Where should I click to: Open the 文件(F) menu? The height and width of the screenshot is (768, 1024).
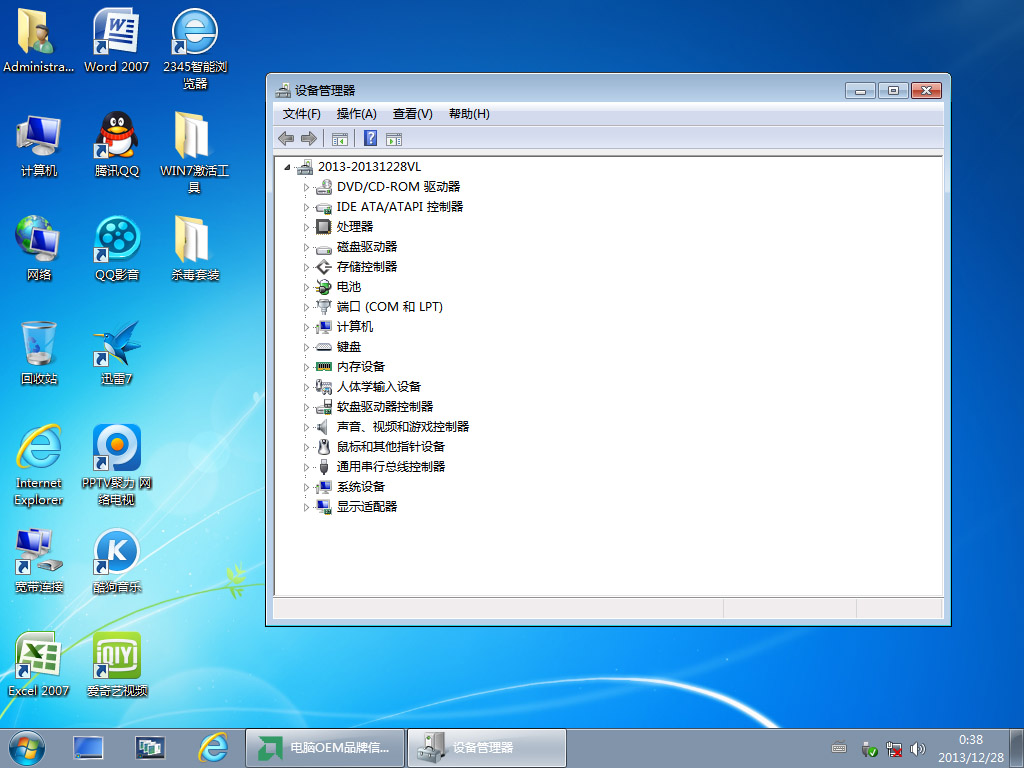click(x=301, y=114)
